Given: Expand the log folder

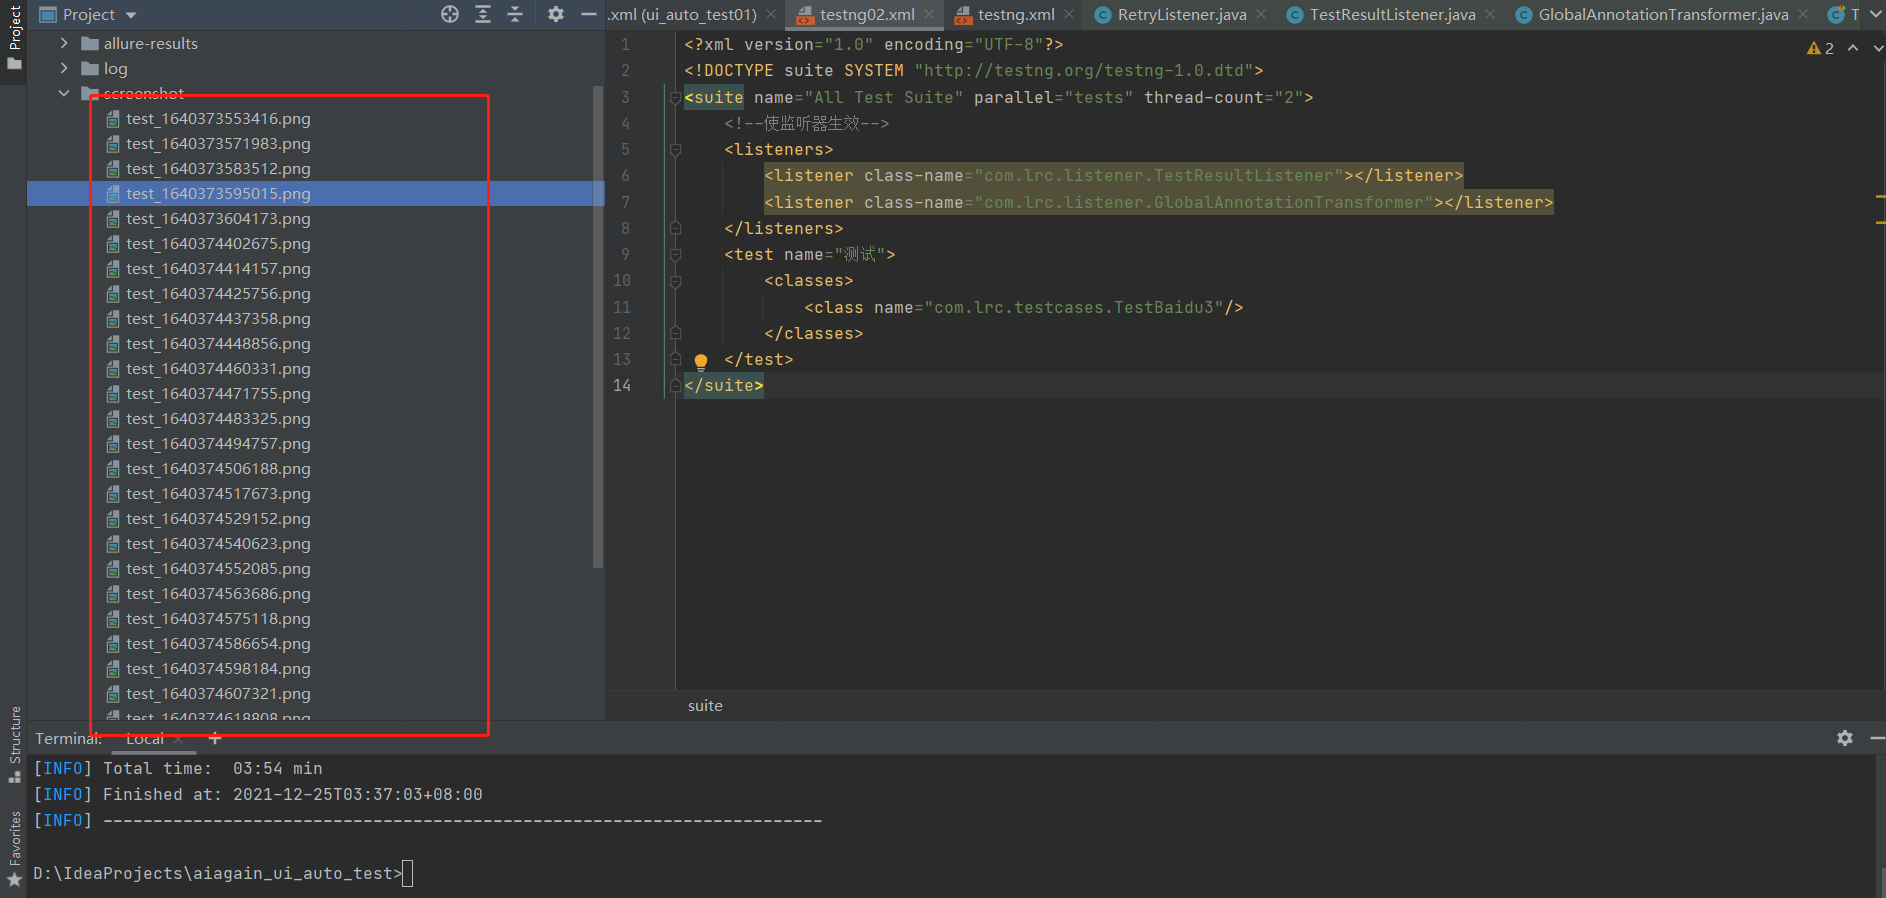Looking at the screenshot, I should click(x=64, y=68).
